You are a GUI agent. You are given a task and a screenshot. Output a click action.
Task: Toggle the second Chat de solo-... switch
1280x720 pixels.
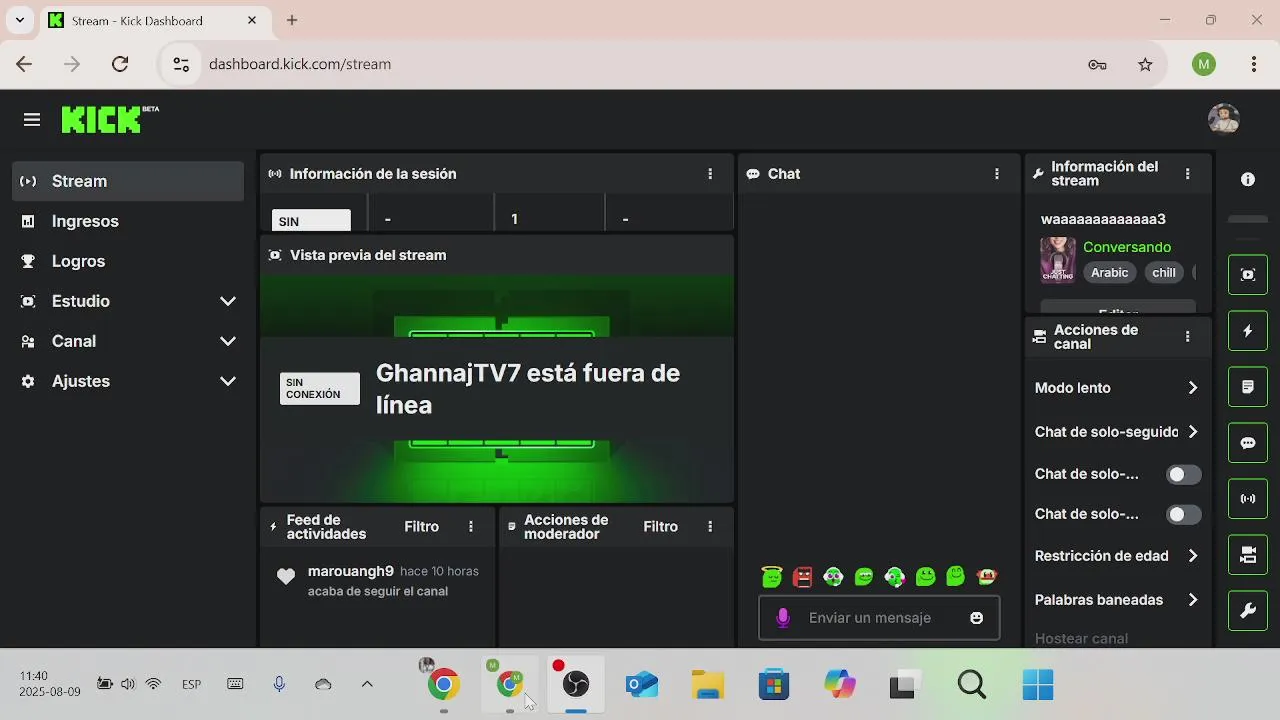1184,515
